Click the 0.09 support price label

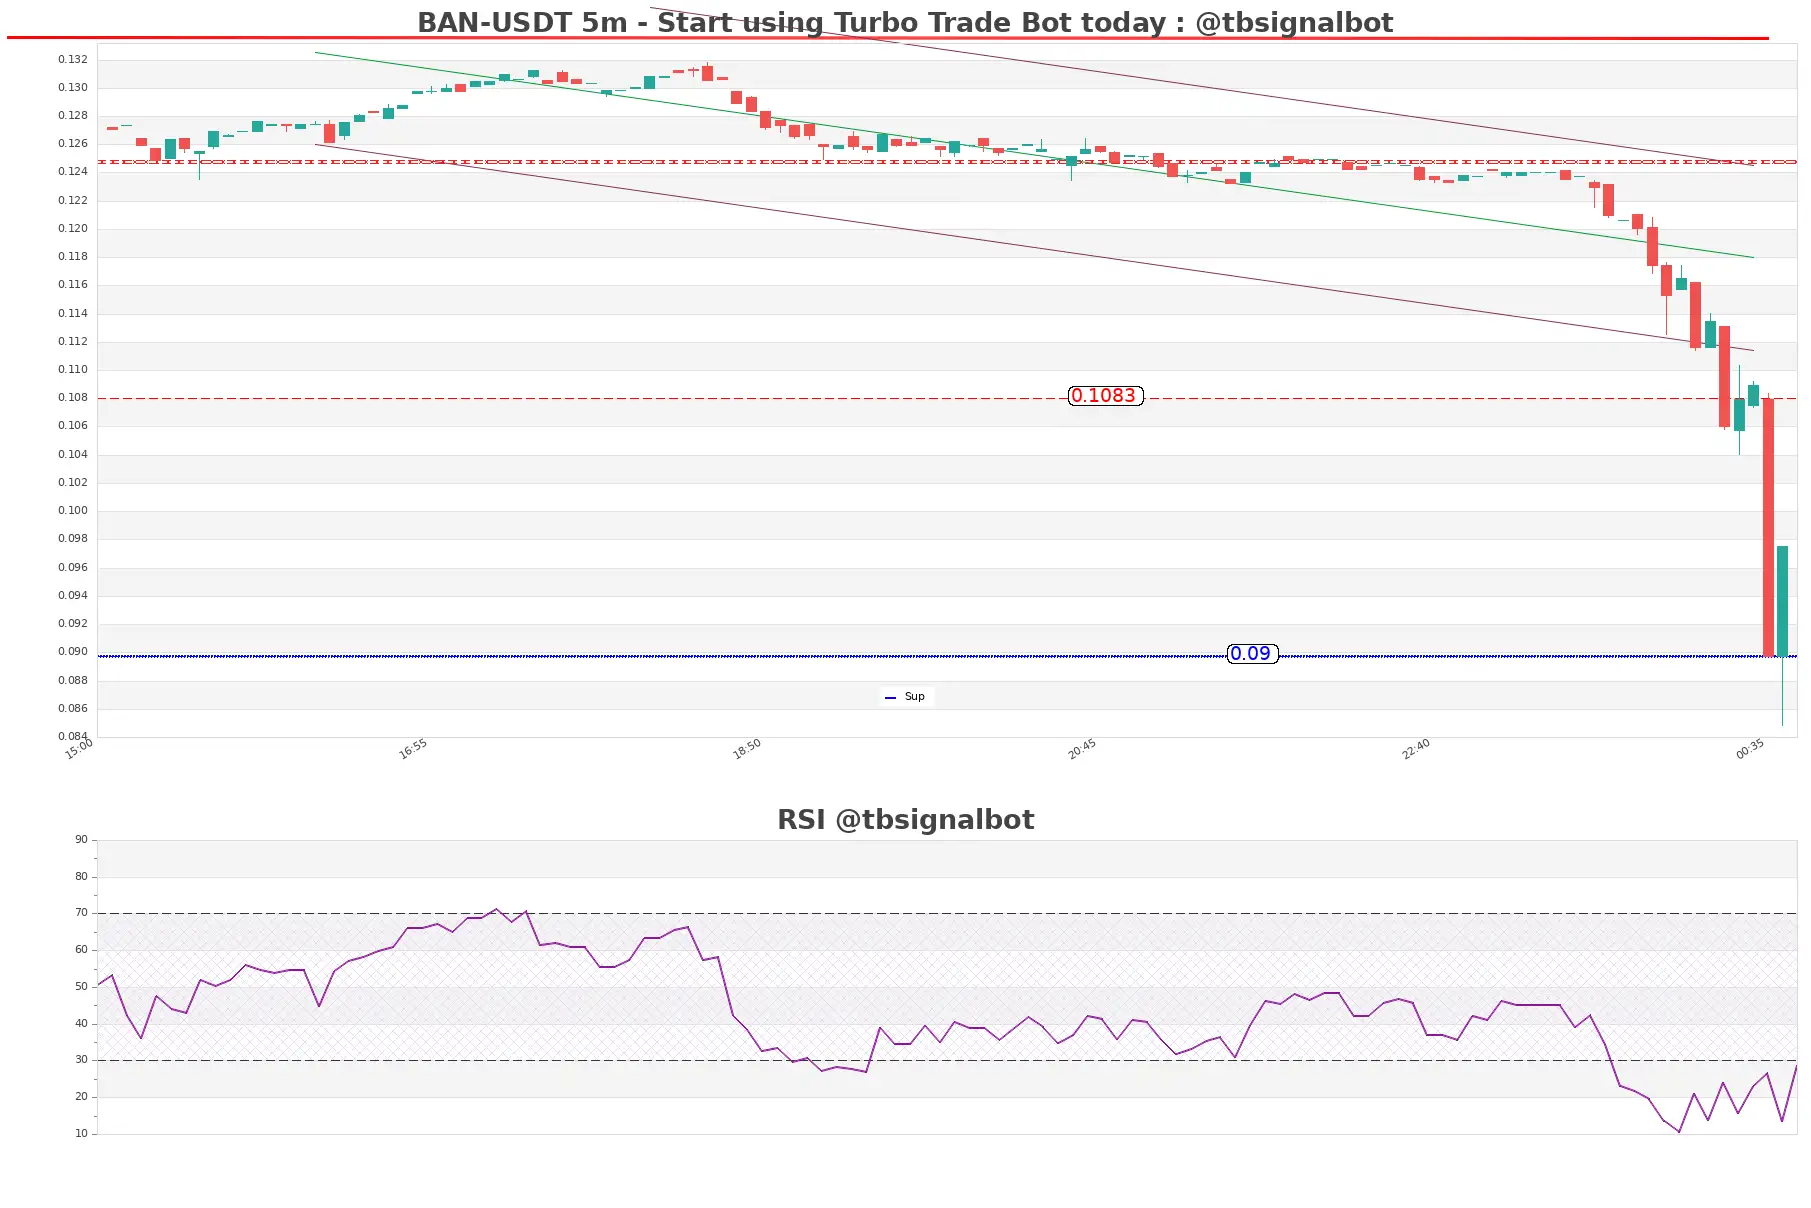[x=1252, y=654]
